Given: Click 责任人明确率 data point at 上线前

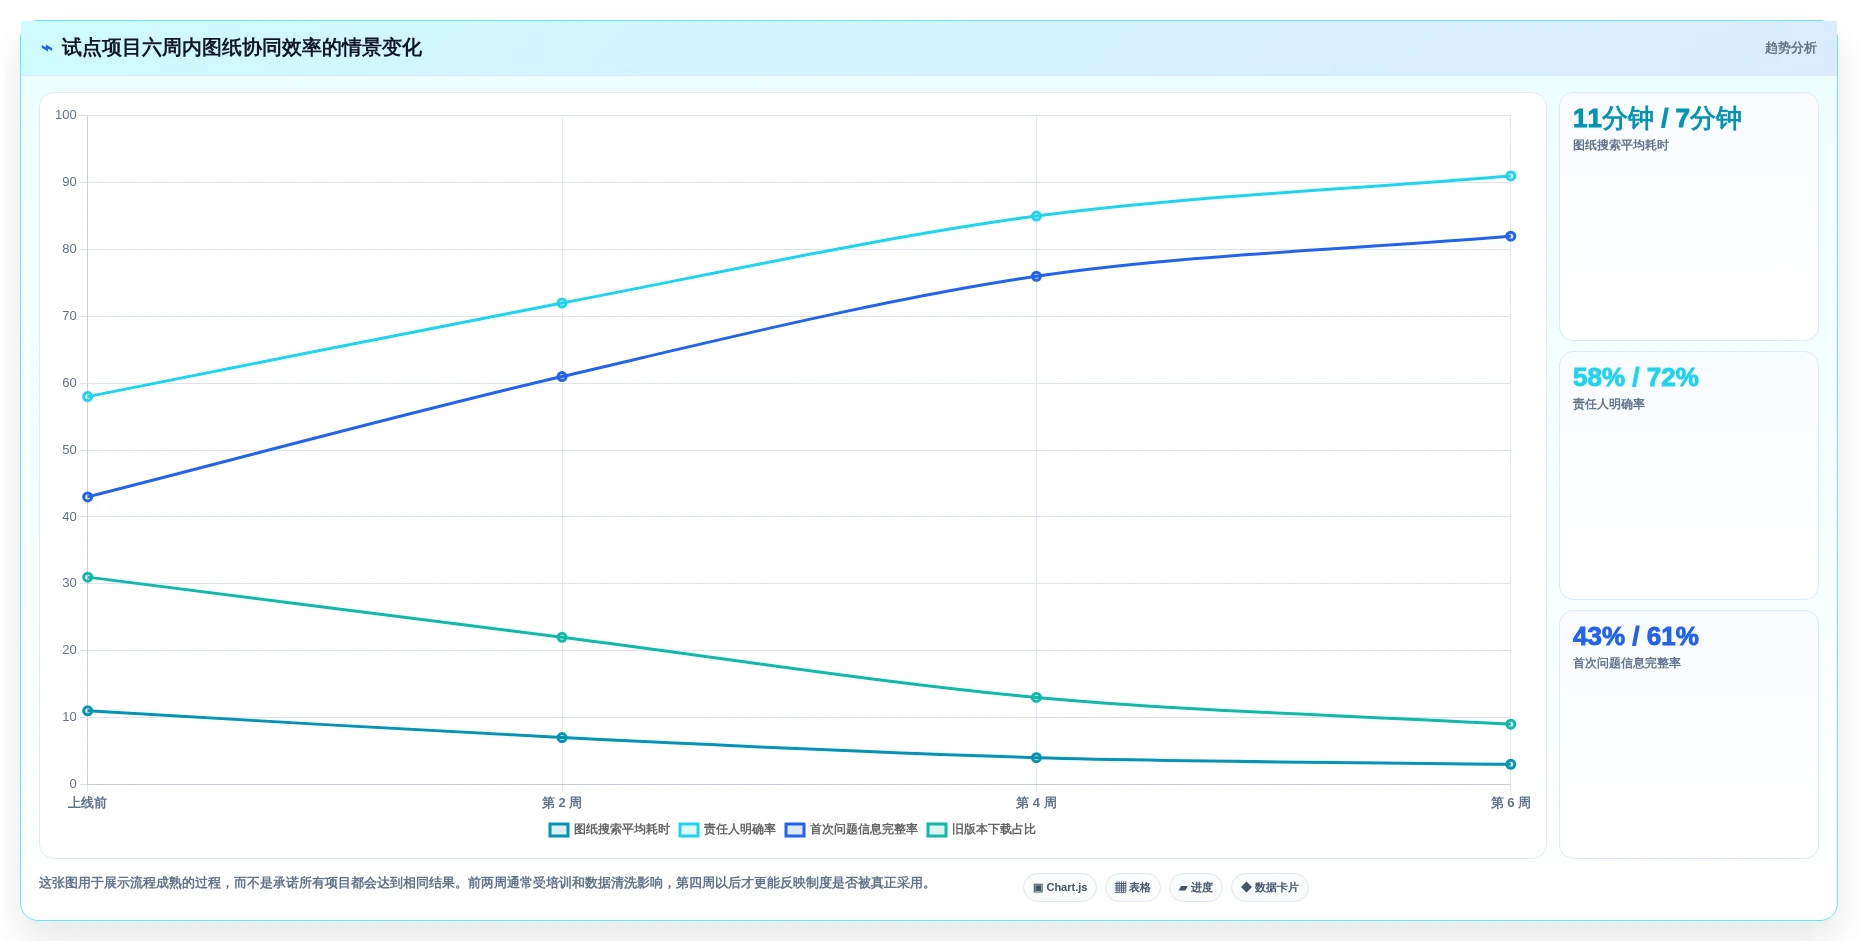Looking at the screenshot, I should coord(88,397).
